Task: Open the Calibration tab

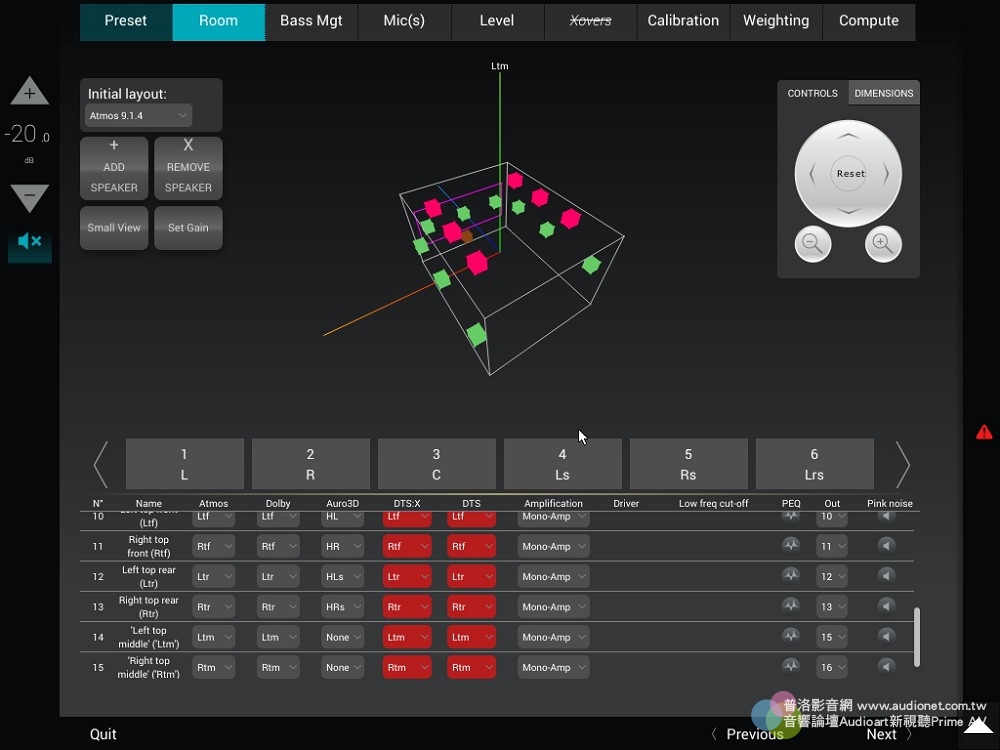Action: (x=683, y=21)
